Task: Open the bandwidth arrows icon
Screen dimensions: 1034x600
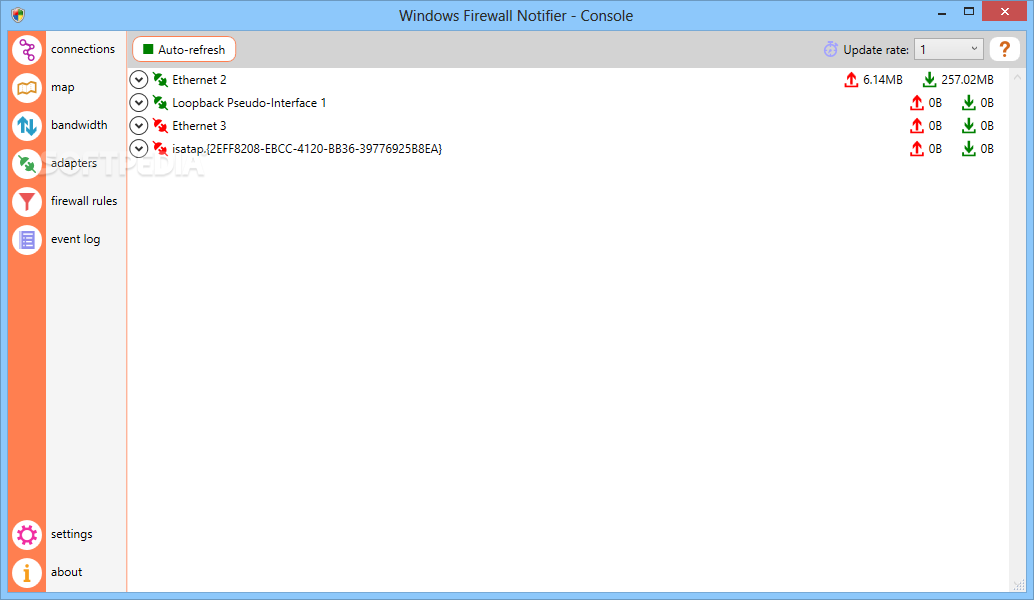Action: coord(27,125)
